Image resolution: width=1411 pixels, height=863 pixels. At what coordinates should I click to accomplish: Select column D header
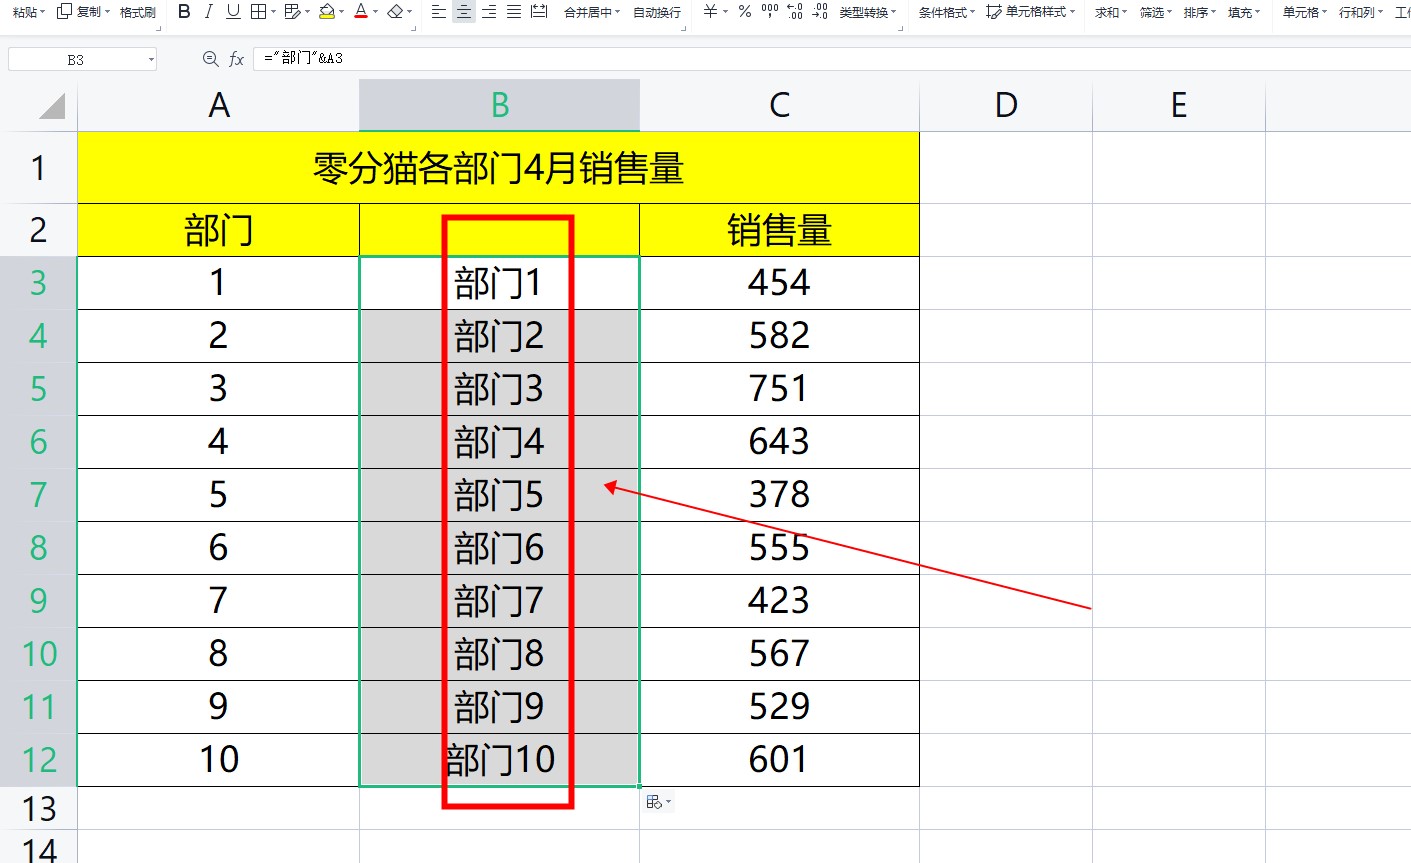(1006, 105)
